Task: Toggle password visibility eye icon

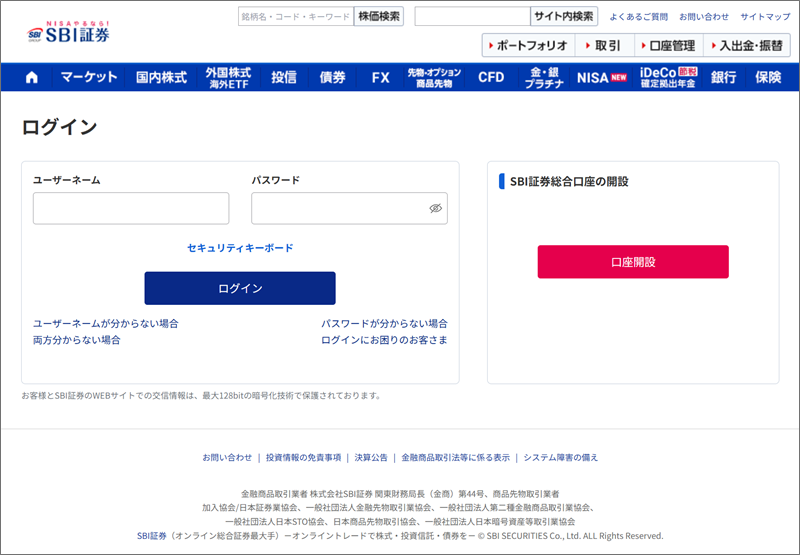Action: tap(435, 208)
